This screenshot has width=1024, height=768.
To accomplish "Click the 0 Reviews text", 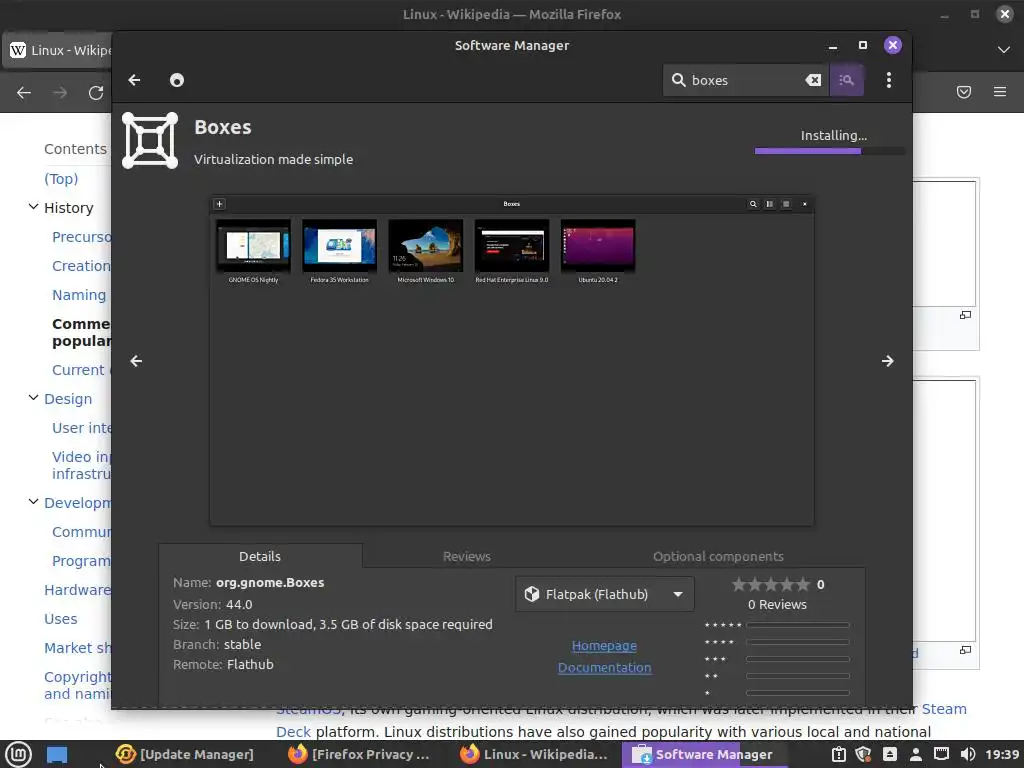I will [777, 604].
